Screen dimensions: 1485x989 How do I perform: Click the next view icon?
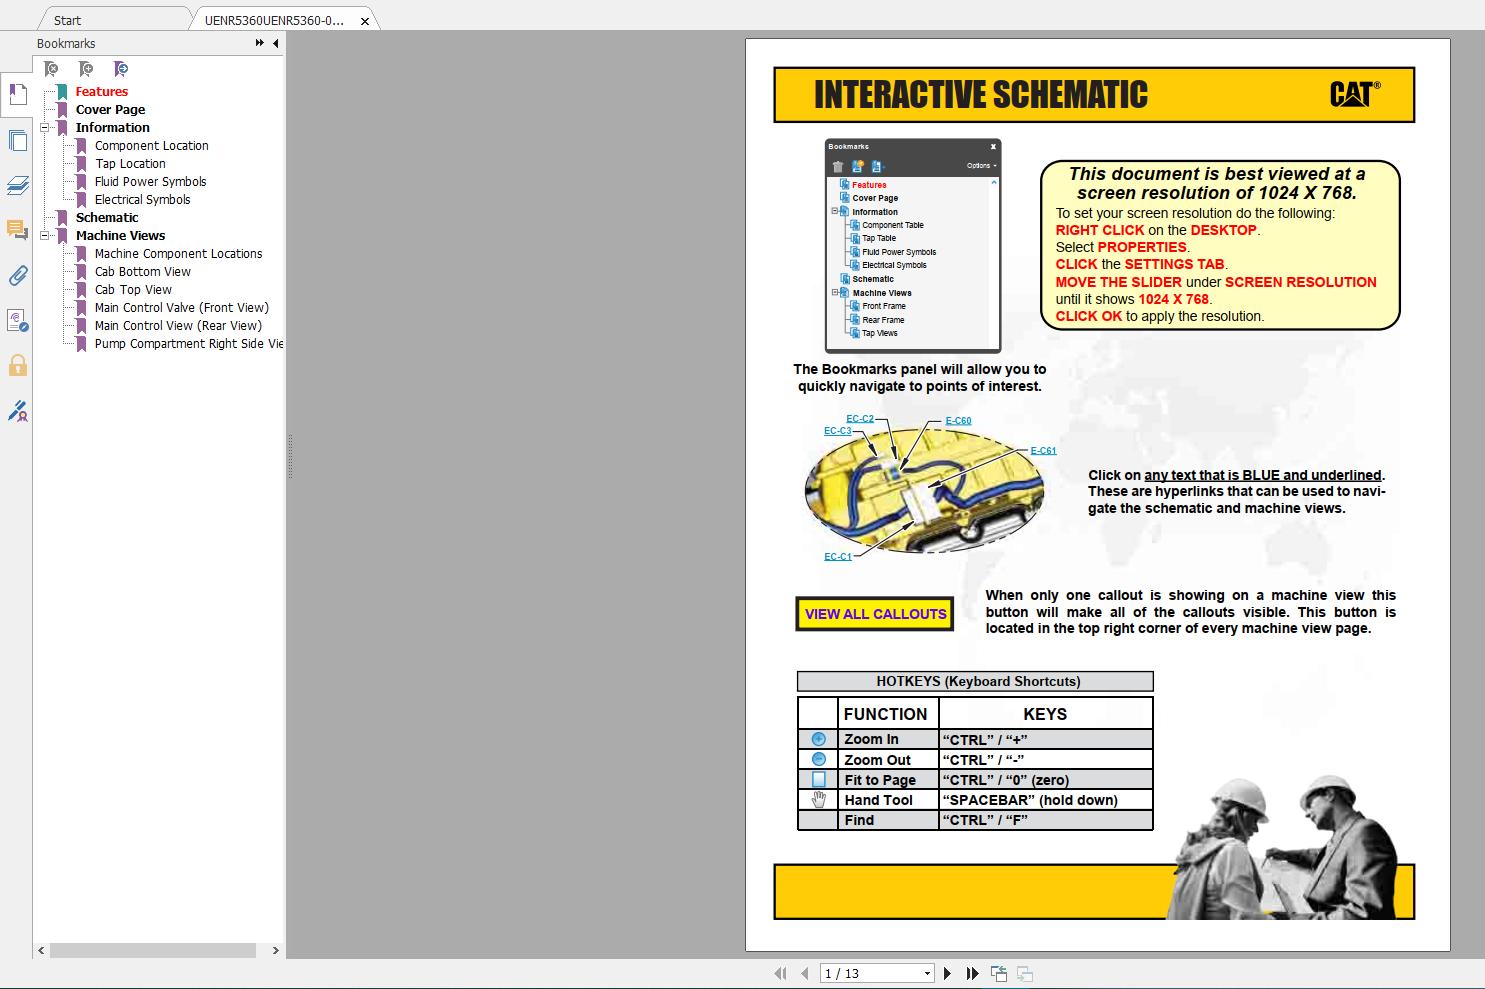coord(1025,973)
